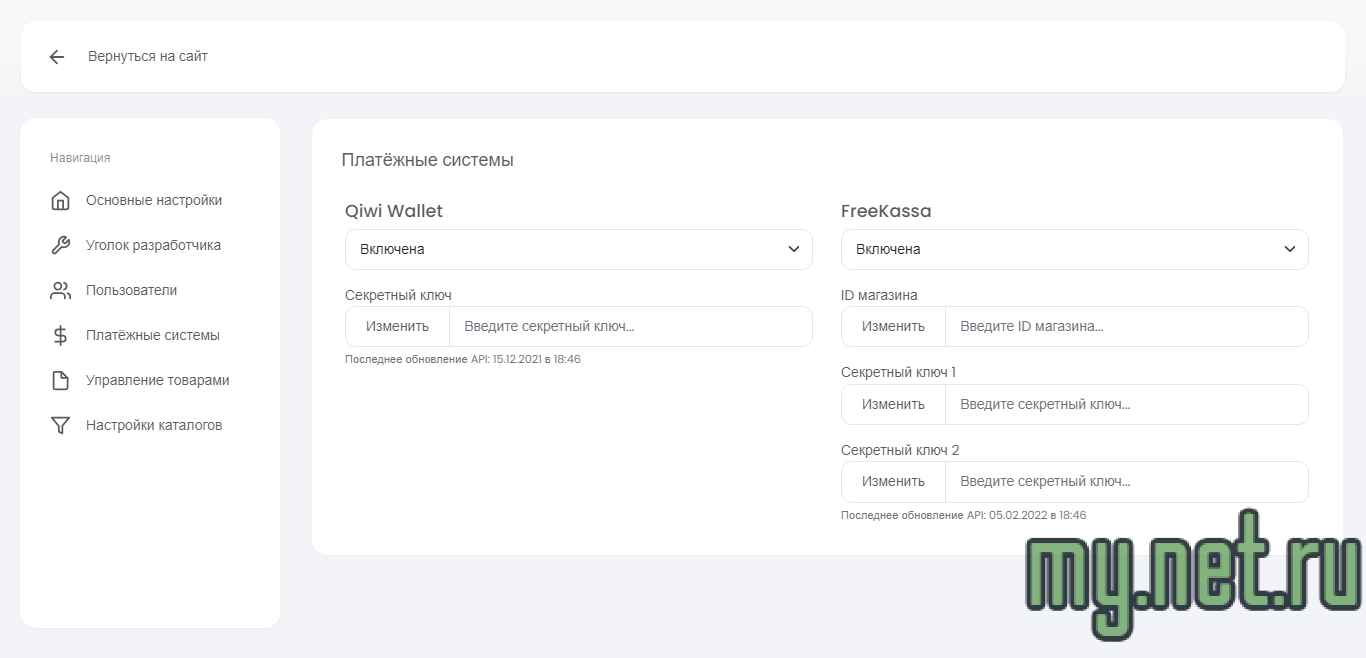Screen dimensions: 1366x658
Task: Open Управление товарами page
Action: tap(157, 380)
